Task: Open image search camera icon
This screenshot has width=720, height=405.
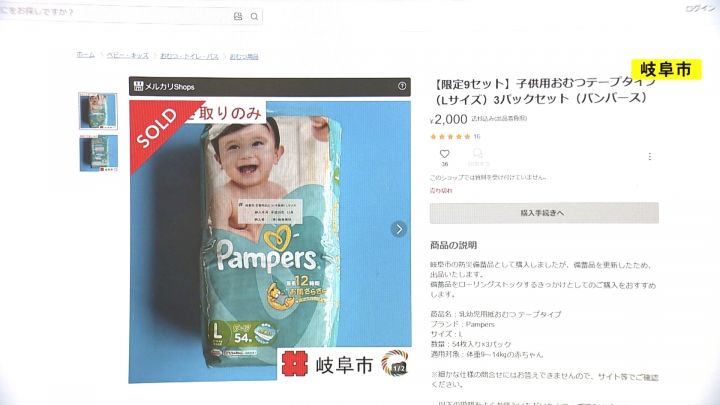Action: (238, 17)
